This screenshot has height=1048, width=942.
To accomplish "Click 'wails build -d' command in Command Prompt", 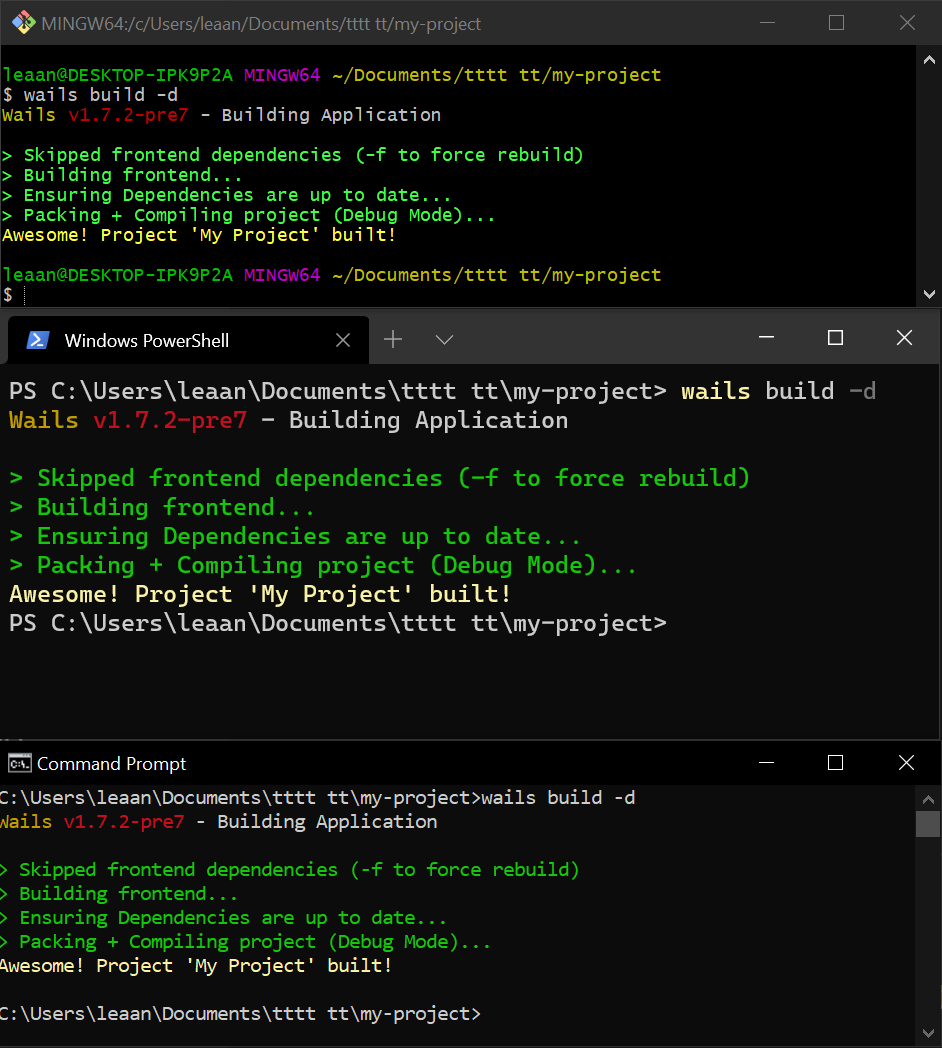I will coord(558,798).
